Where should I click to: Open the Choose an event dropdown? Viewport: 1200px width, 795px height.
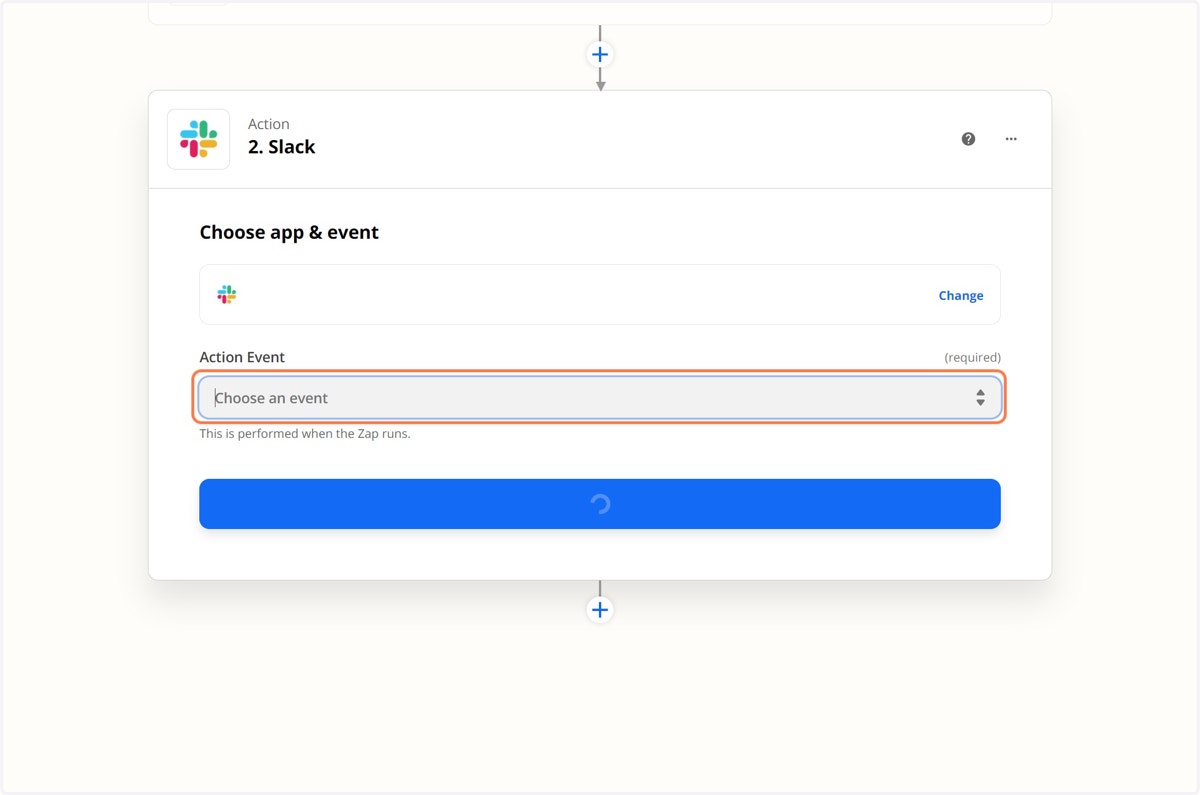click(600, 398)
